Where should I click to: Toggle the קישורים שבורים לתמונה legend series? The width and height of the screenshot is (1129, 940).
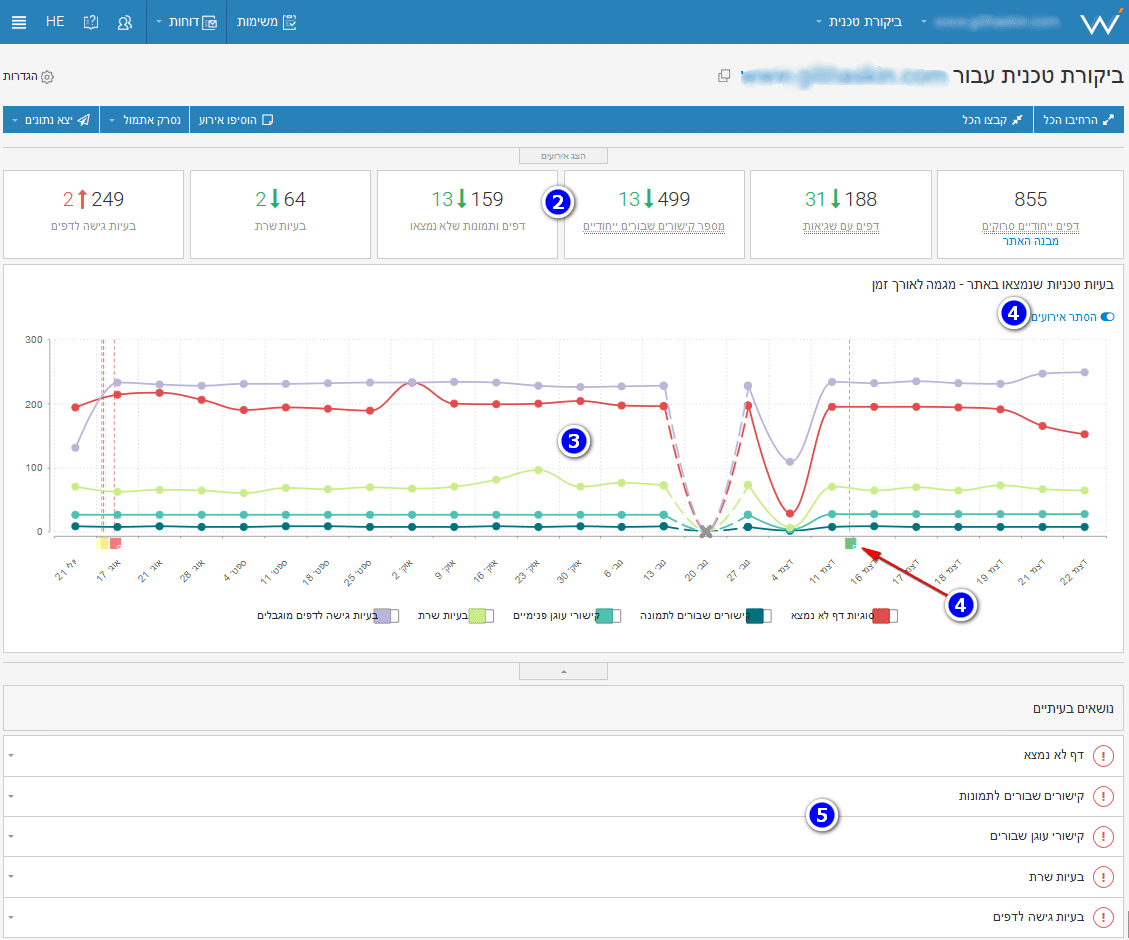(x=758, y=616)
